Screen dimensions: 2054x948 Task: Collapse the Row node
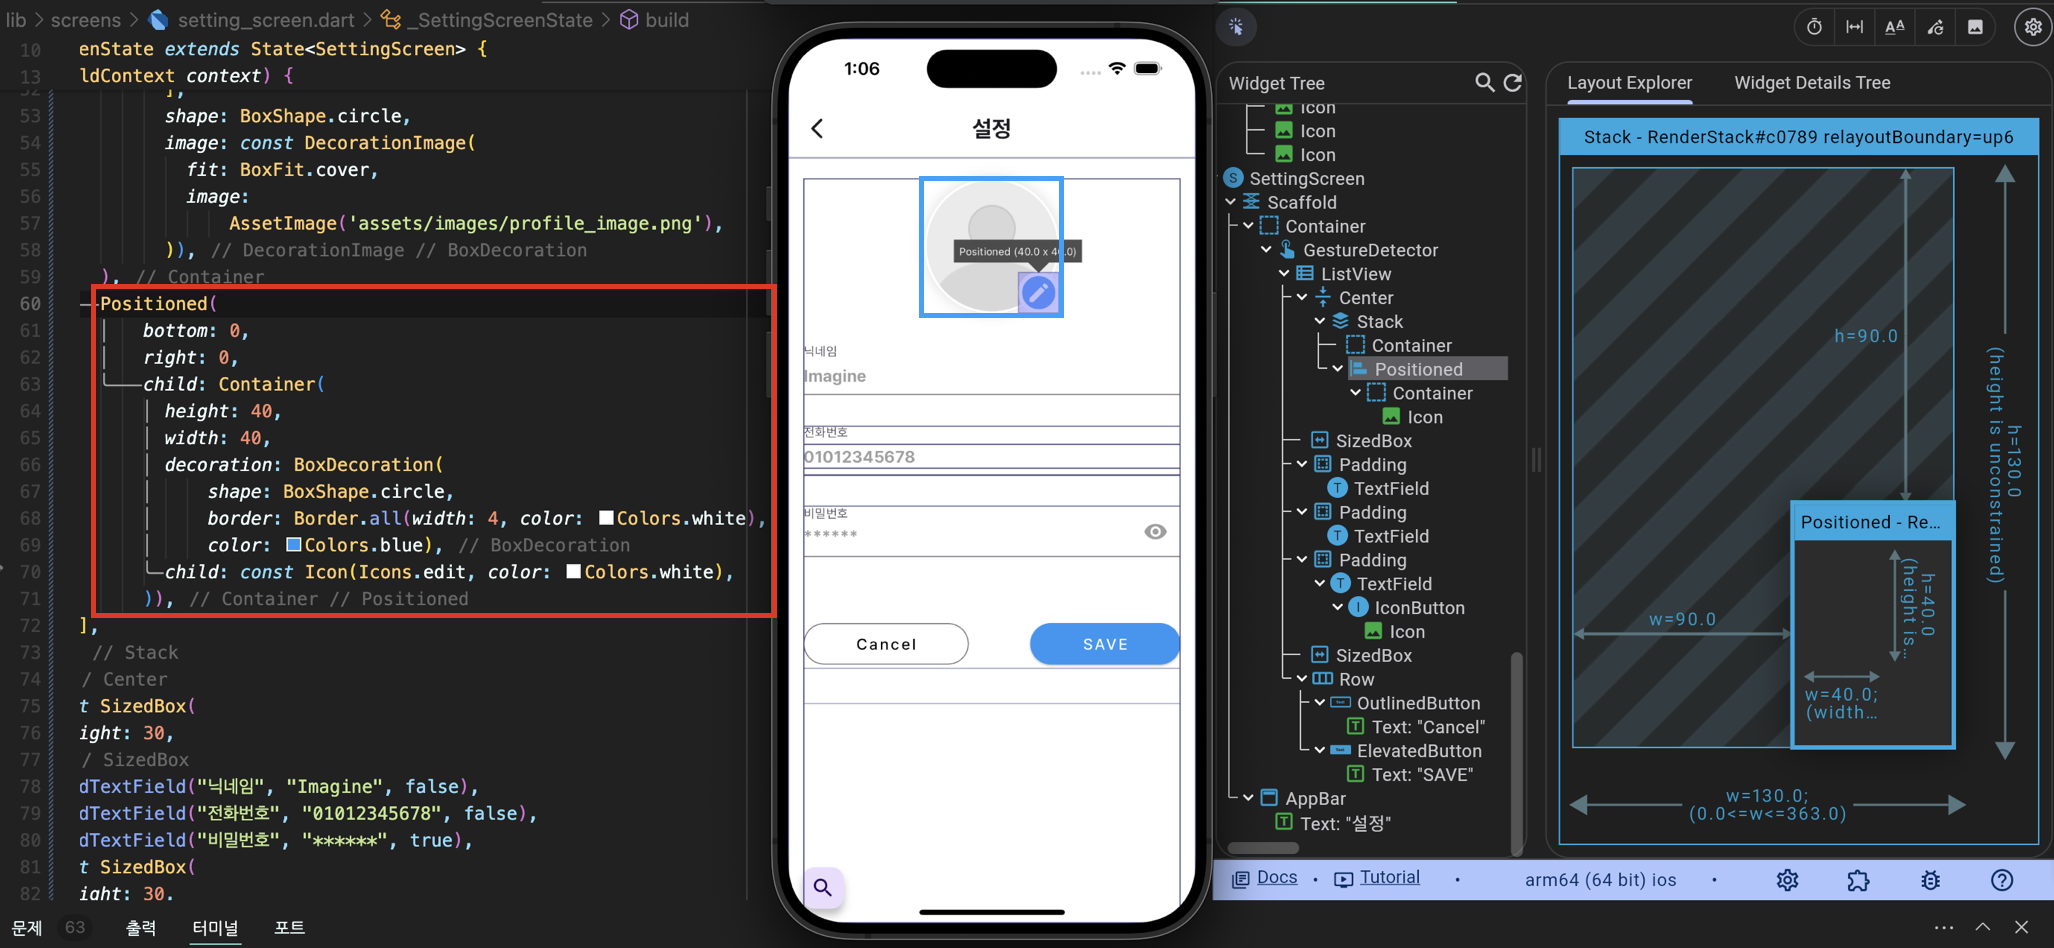click(x=1303, y=679)
